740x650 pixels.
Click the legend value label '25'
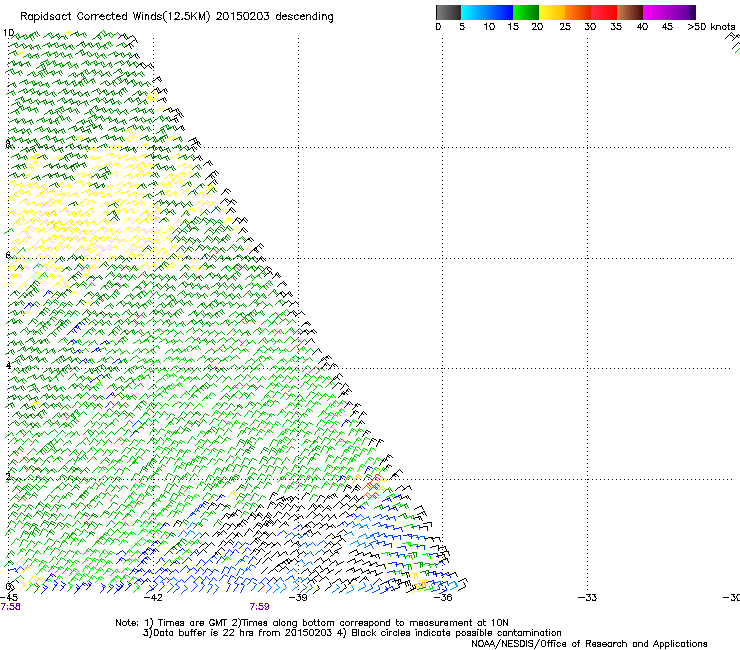565,27
